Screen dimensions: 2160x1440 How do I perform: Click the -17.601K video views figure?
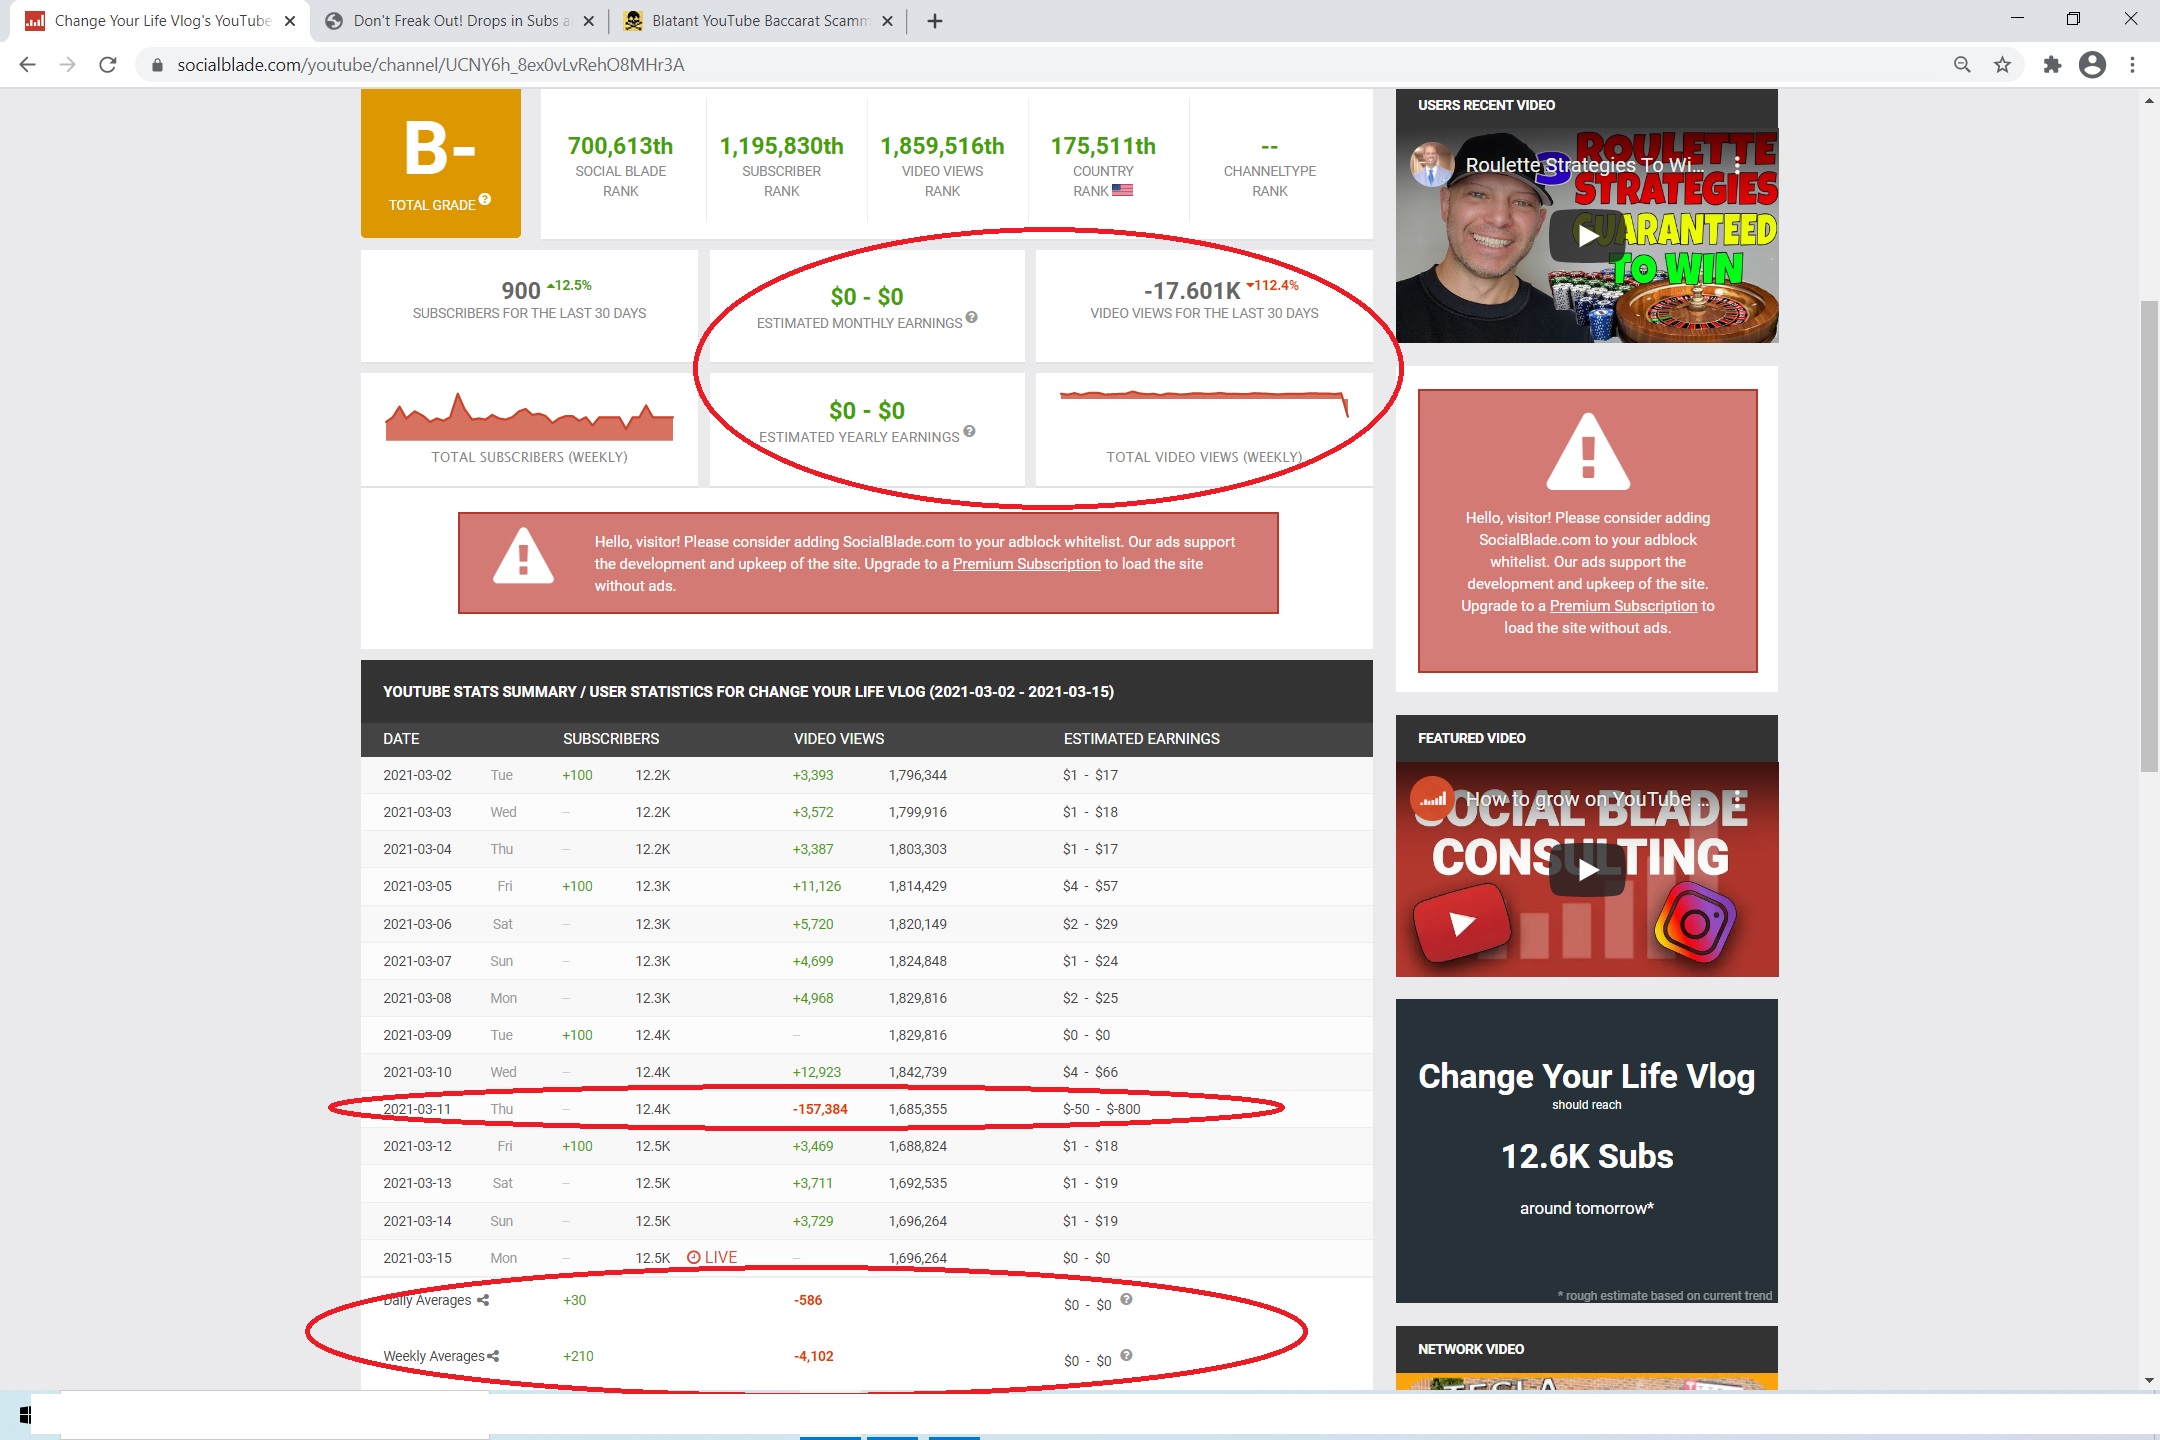[1192, 291]
